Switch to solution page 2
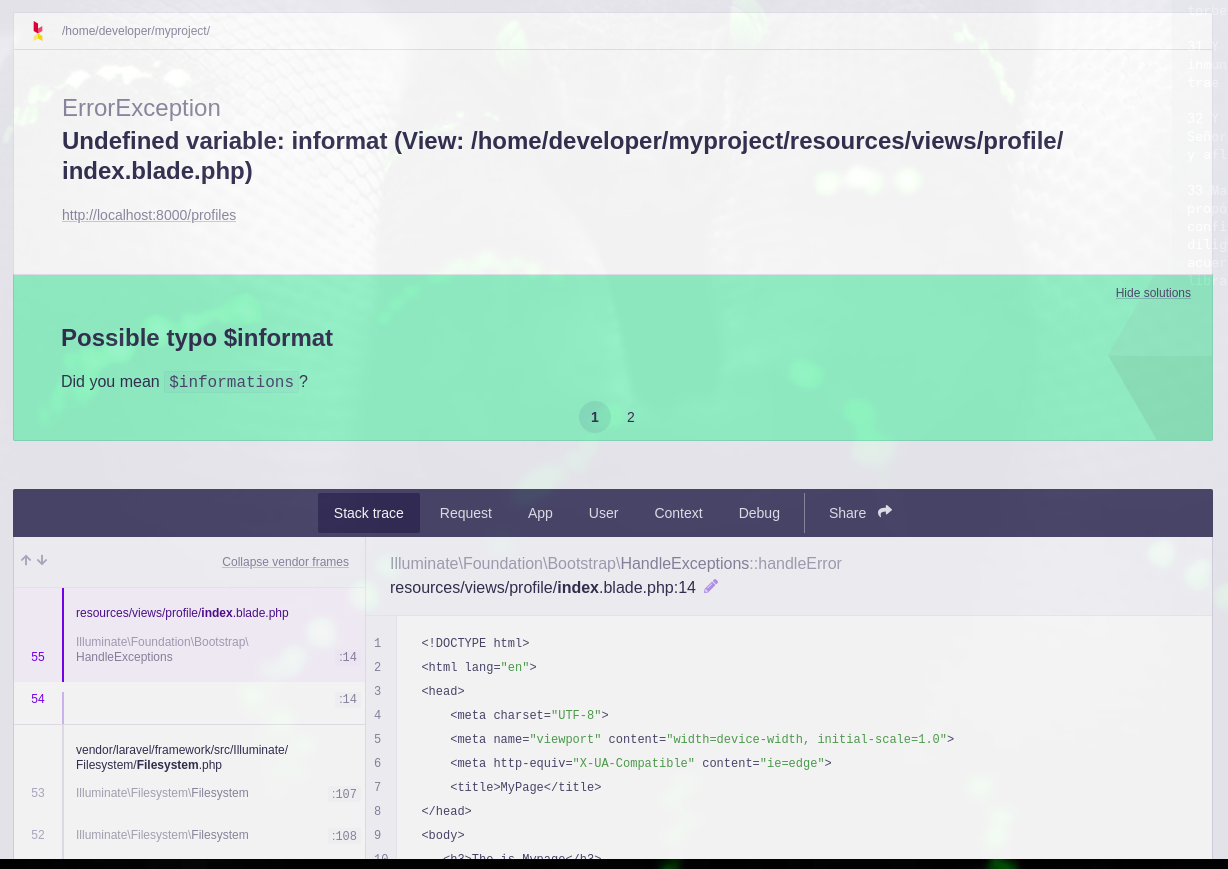 pyautogui.click(x=631, y=417)
